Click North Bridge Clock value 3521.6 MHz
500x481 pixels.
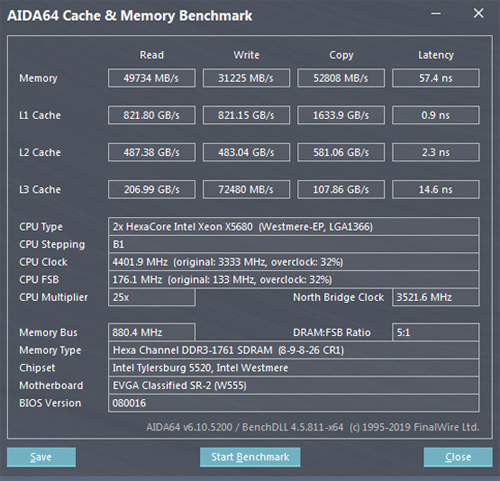pos(436,297)
